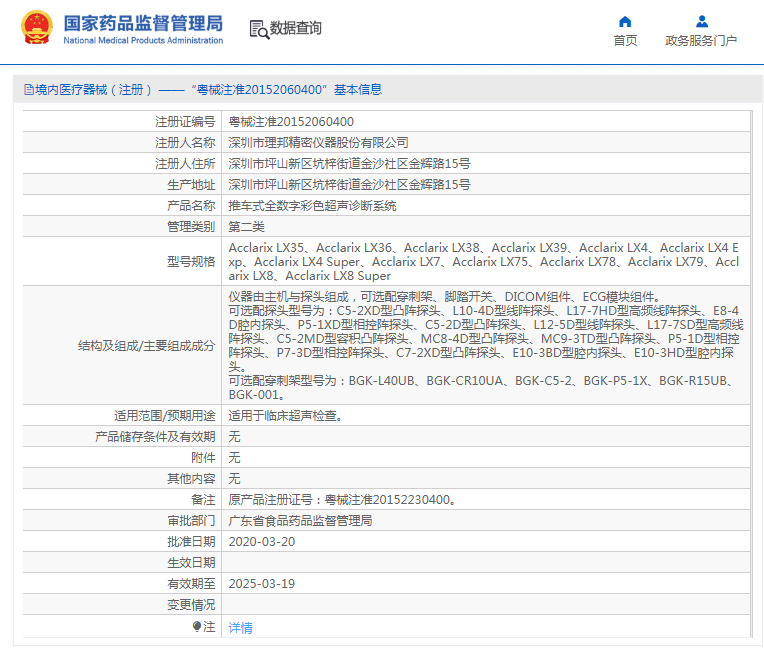Click the 注册人住所 address value
764x651 pixels.
[349, 164]
